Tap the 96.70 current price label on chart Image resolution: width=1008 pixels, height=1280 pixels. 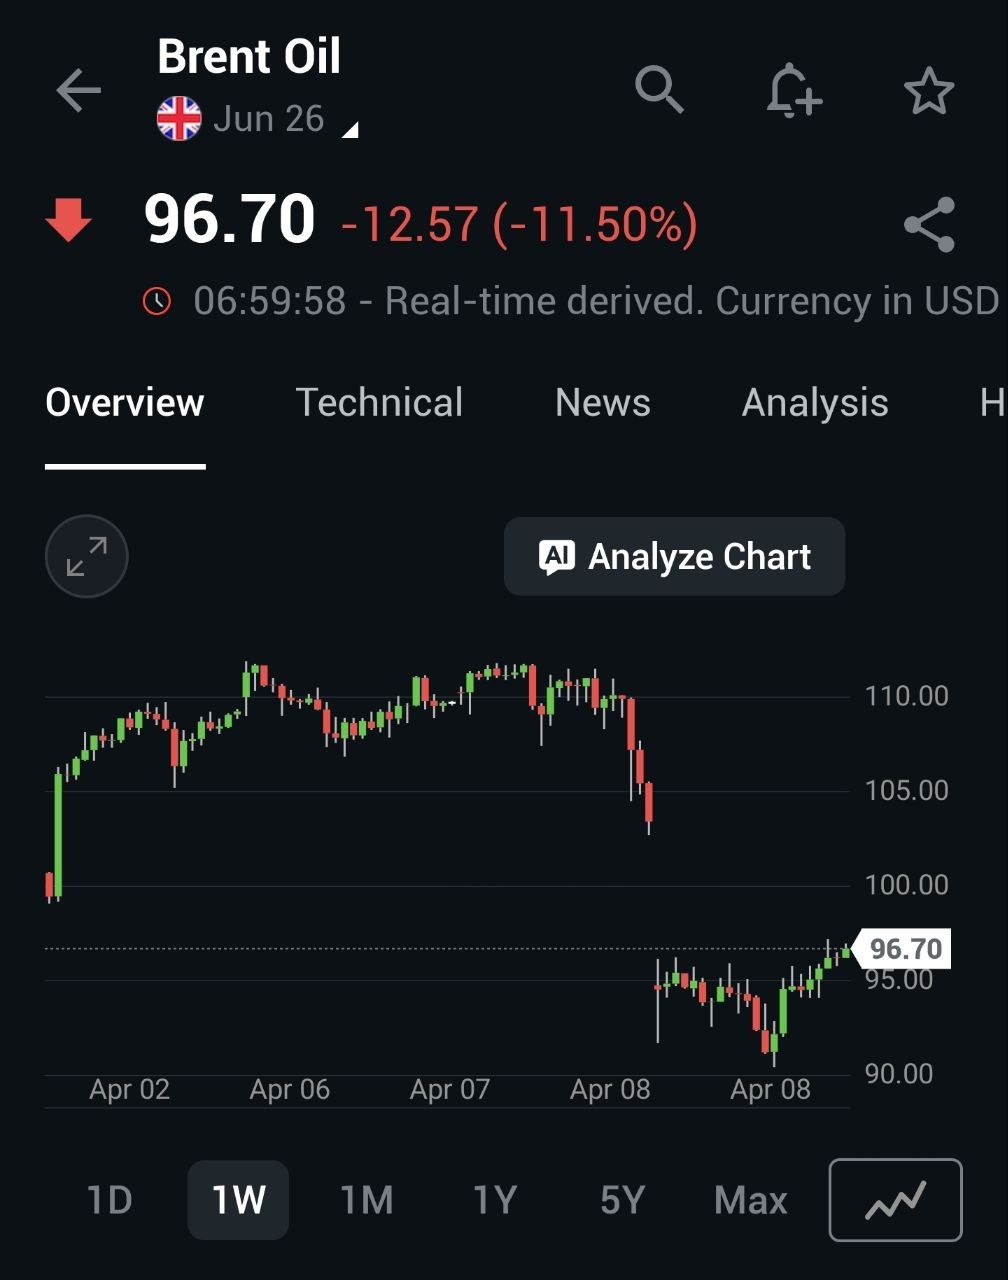tap(905, 948)
